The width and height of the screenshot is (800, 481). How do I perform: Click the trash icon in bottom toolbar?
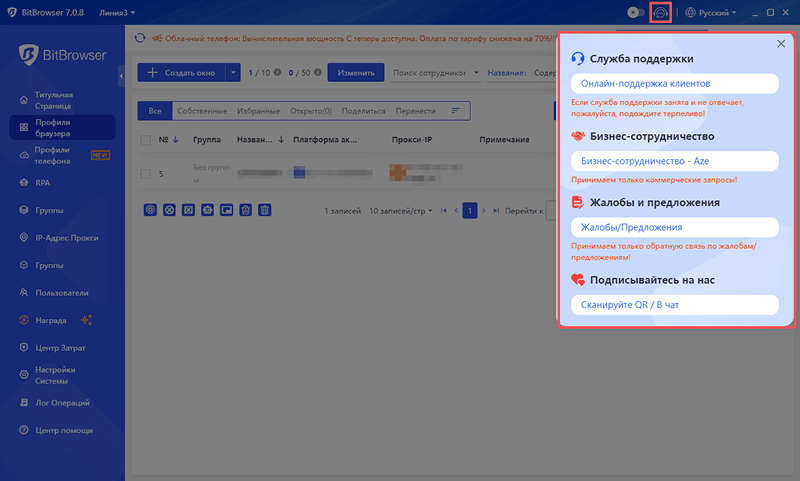tap(265, 210)
